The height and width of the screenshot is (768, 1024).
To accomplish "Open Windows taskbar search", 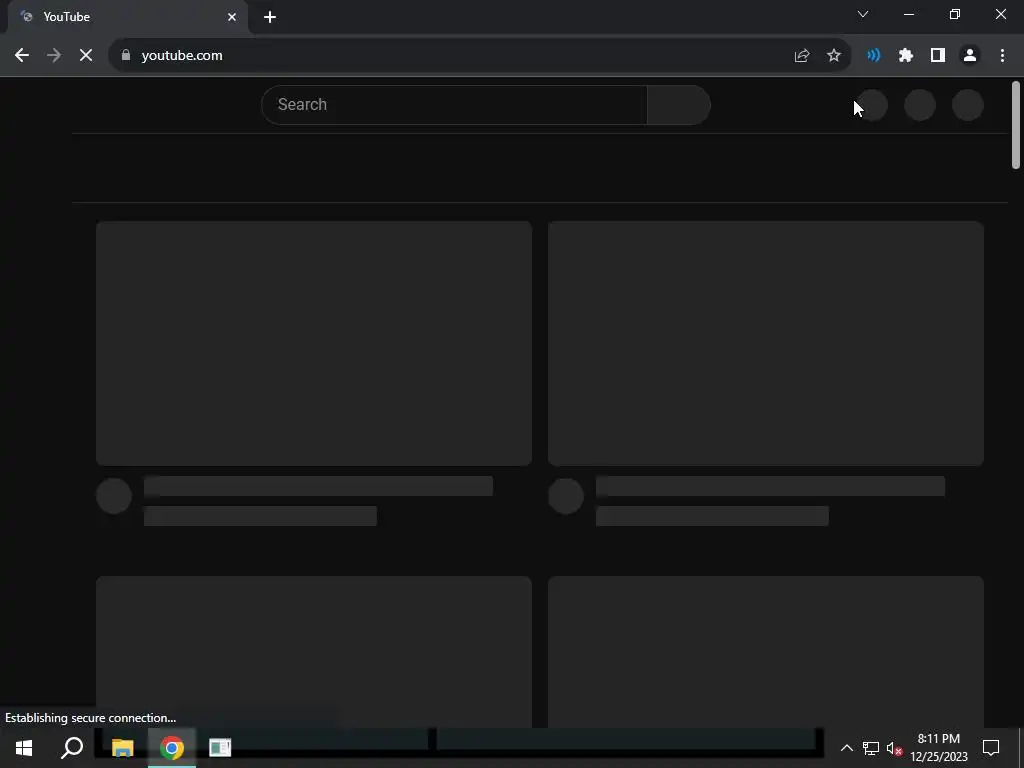I will click(x=72, y=748).
